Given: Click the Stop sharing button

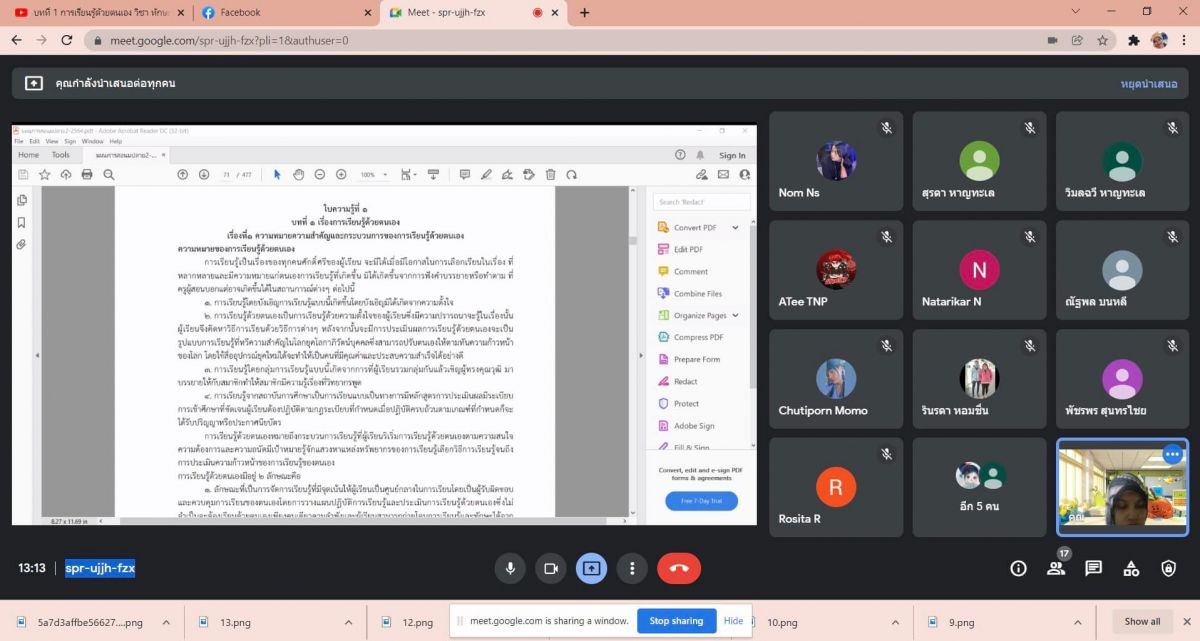Looking at the screenshot, I should tap(676, 621).
